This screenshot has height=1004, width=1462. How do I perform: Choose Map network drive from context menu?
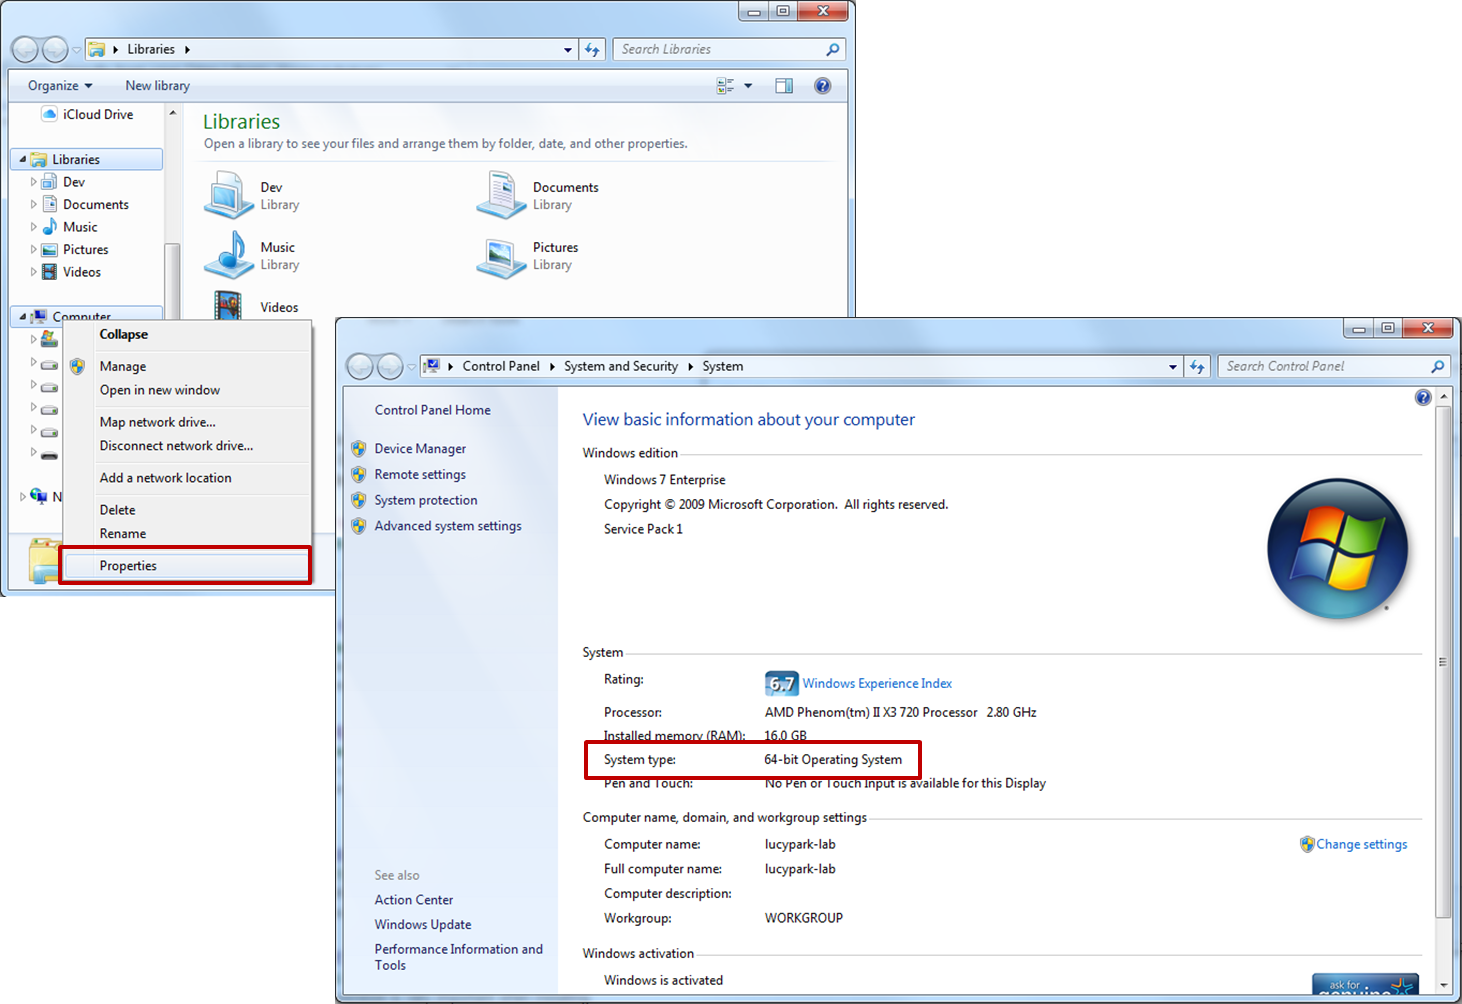pyautogui.click(x=187, y=422)
